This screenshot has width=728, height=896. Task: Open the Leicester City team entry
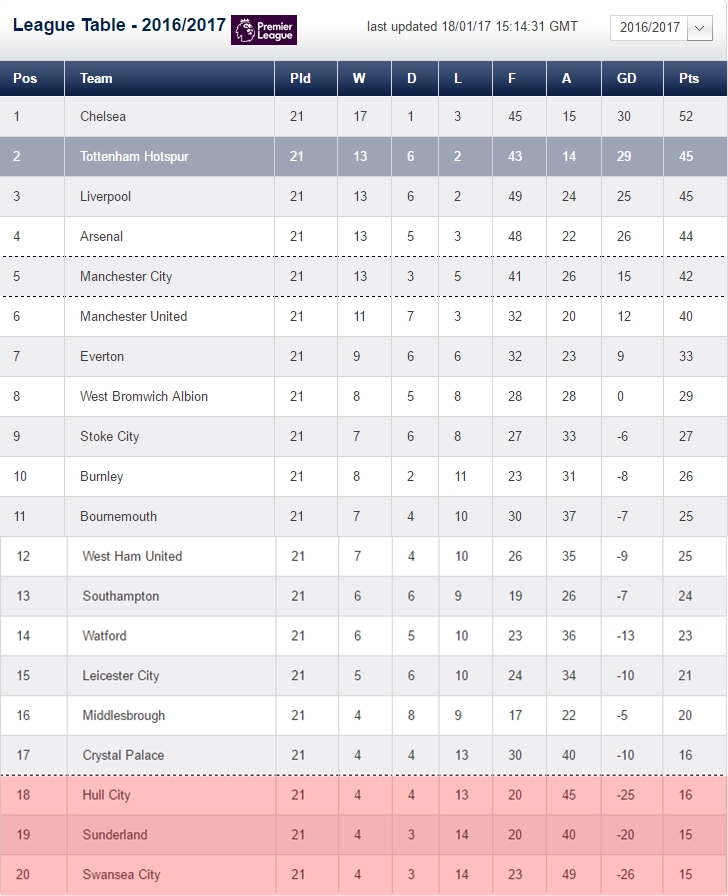121,676
